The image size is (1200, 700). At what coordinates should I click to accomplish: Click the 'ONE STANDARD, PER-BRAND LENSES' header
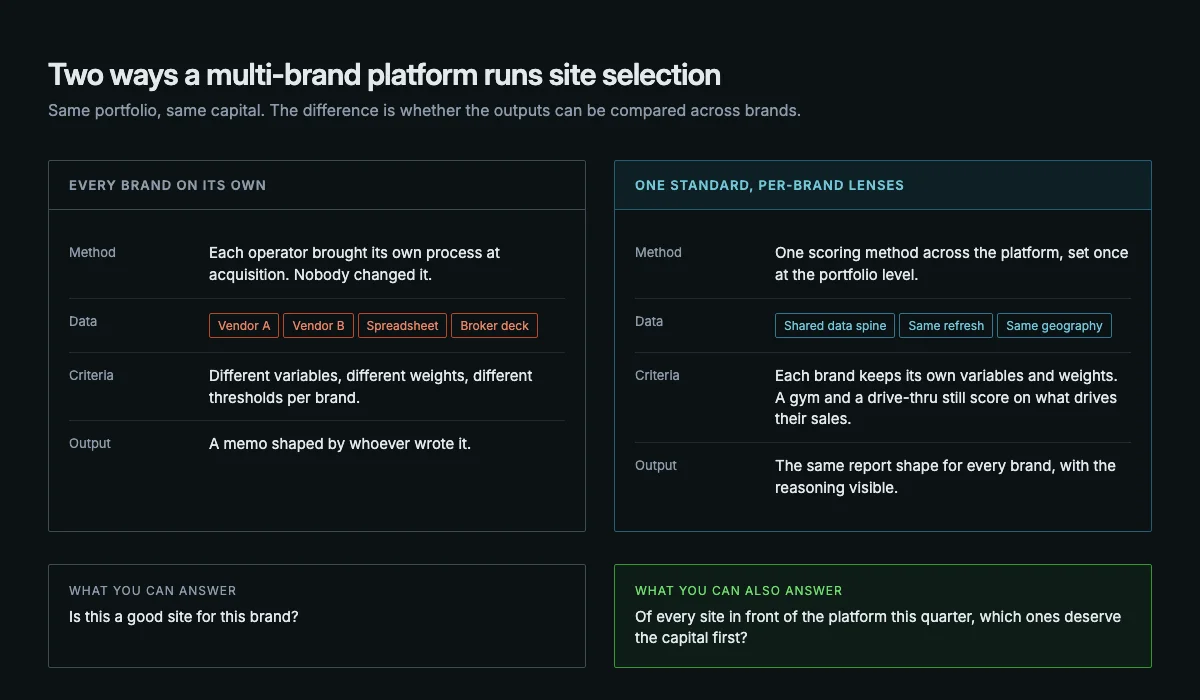[x=769, y=185]
